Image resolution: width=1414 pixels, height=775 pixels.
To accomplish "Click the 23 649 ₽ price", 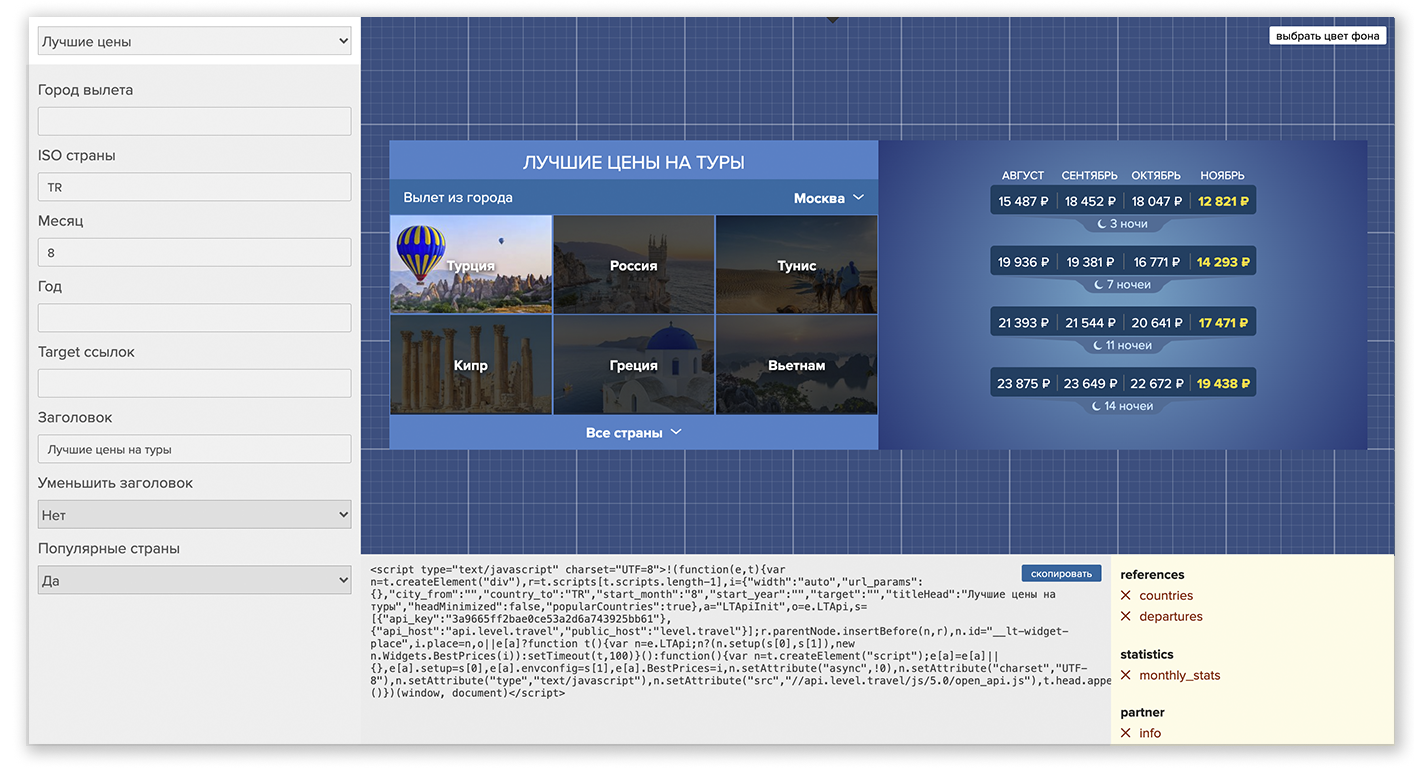I will pos(1090,383).
